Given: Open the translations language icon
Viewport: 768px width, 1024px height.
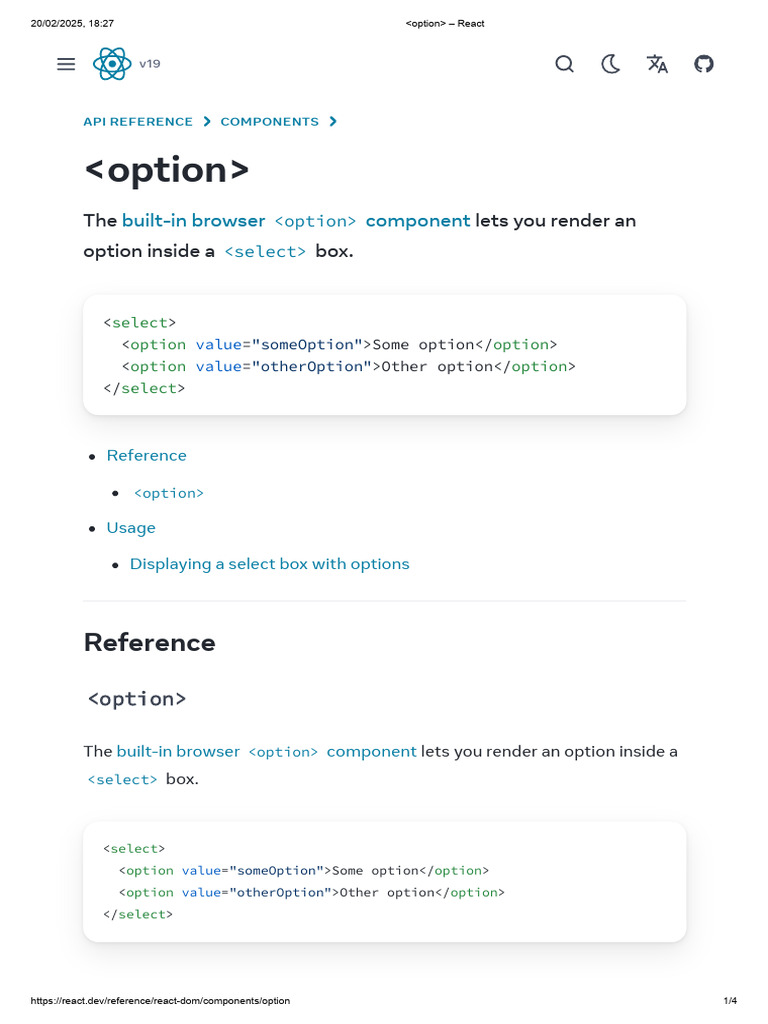Looking at the screenshot, I should 657,64.
